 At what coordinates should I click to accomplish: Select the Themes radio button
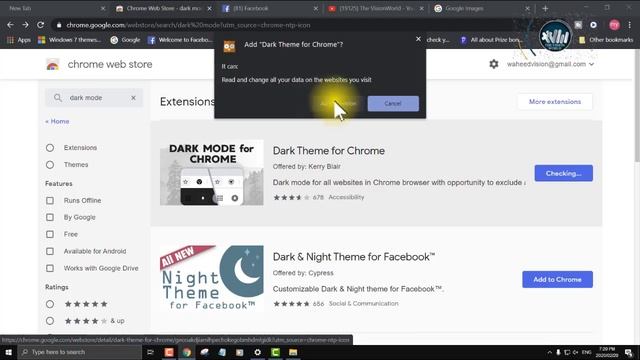[x=50, y=165]
